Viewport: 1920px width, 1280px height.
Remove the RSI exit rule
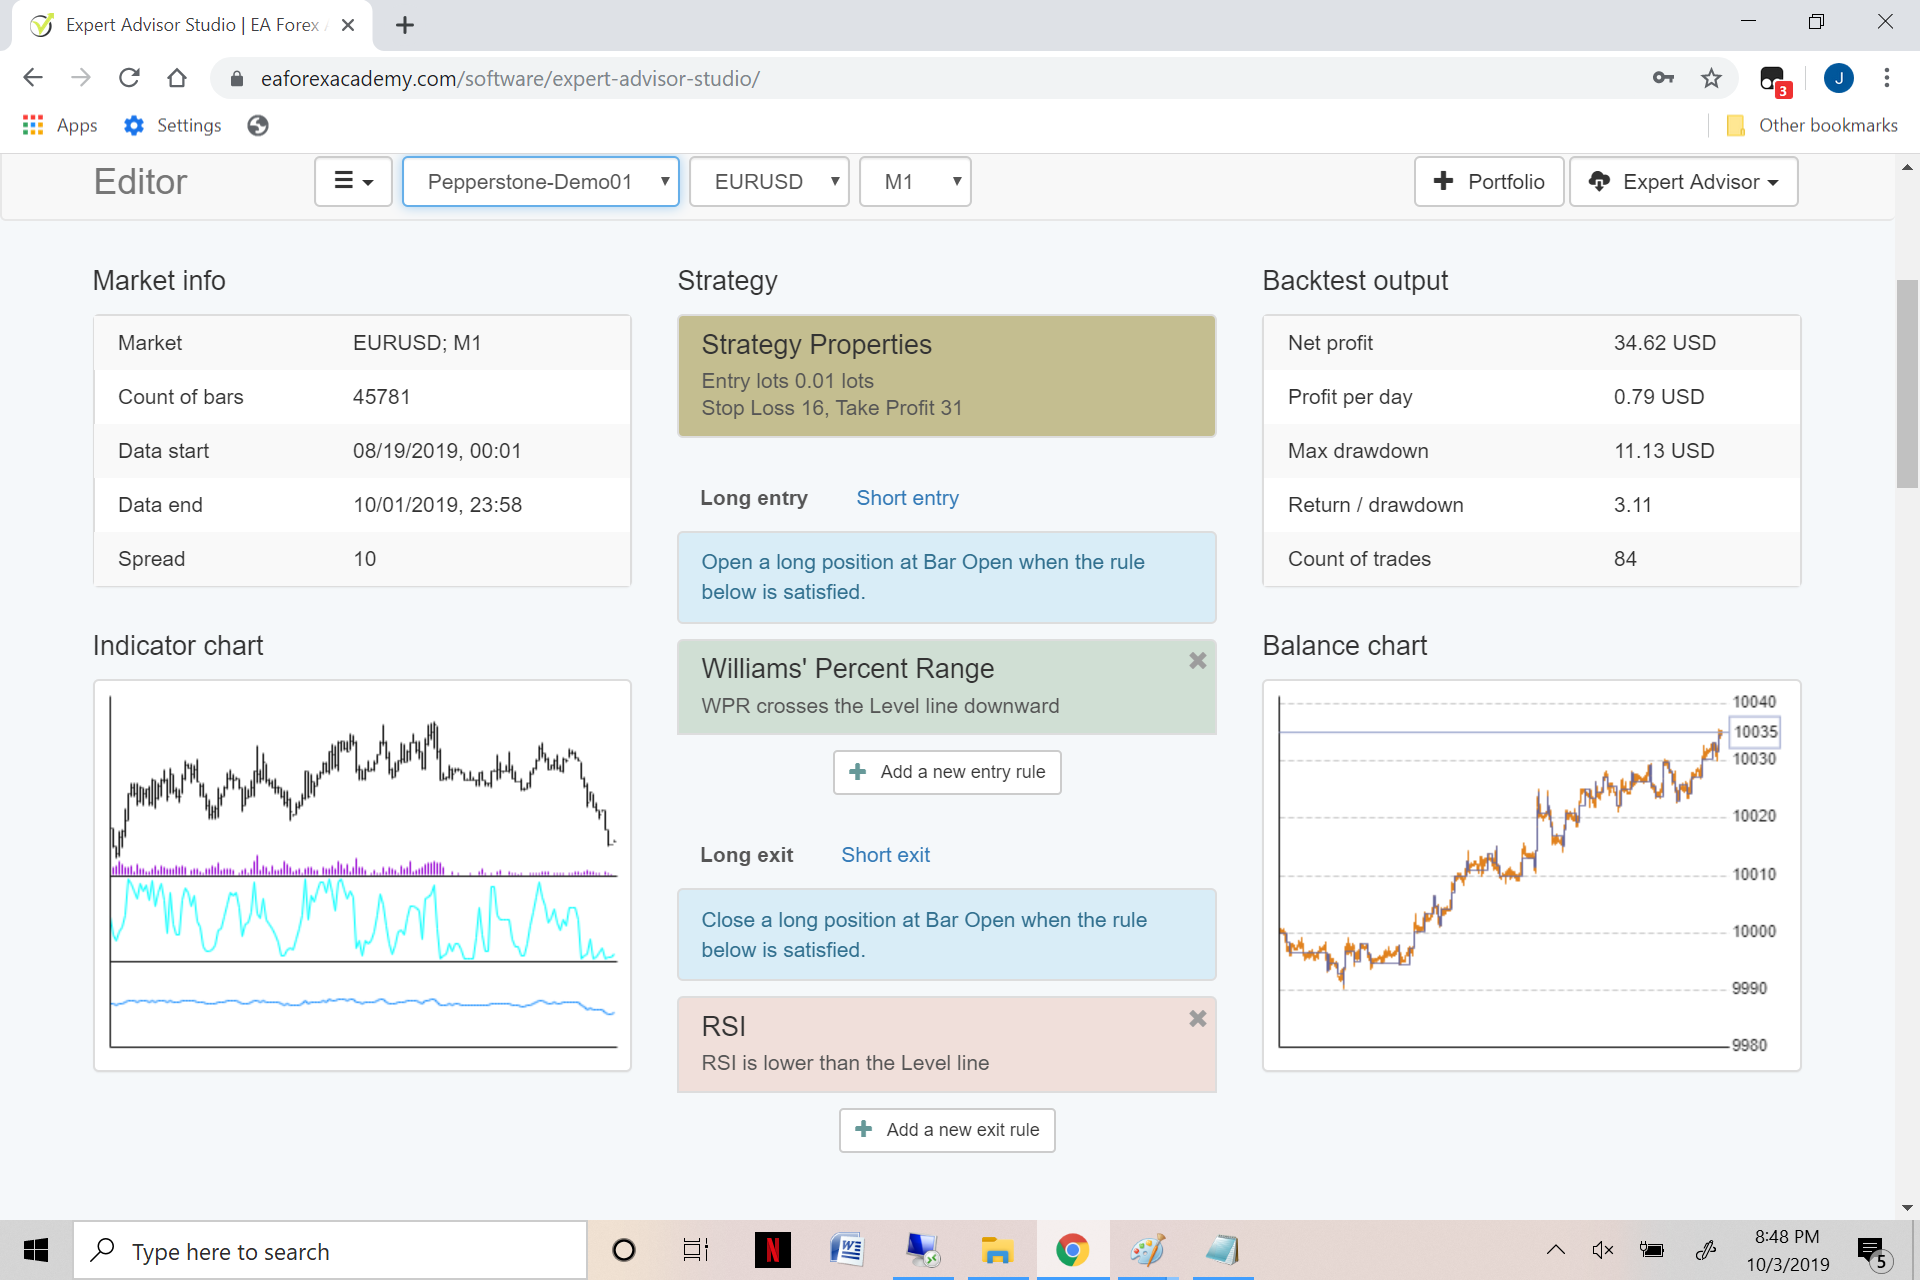[x=1197, y=1019]
